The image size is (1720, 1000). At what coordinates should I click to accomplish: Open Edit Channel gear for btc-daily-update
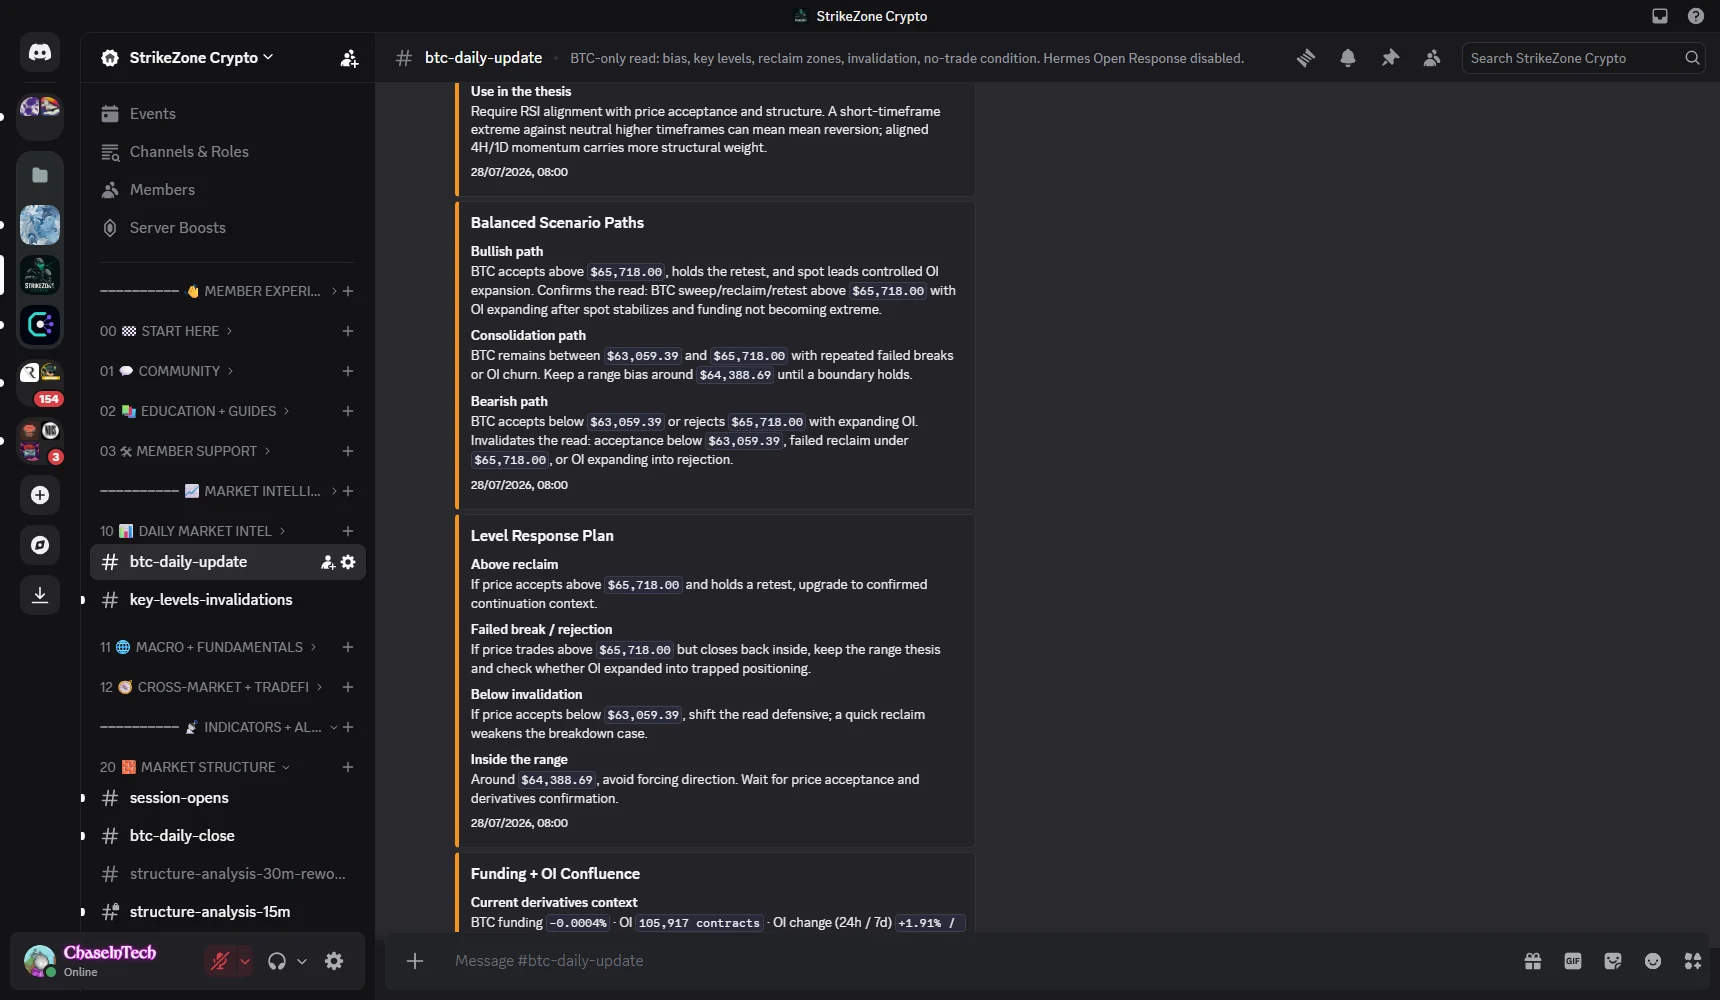click(x=348, y=562)
